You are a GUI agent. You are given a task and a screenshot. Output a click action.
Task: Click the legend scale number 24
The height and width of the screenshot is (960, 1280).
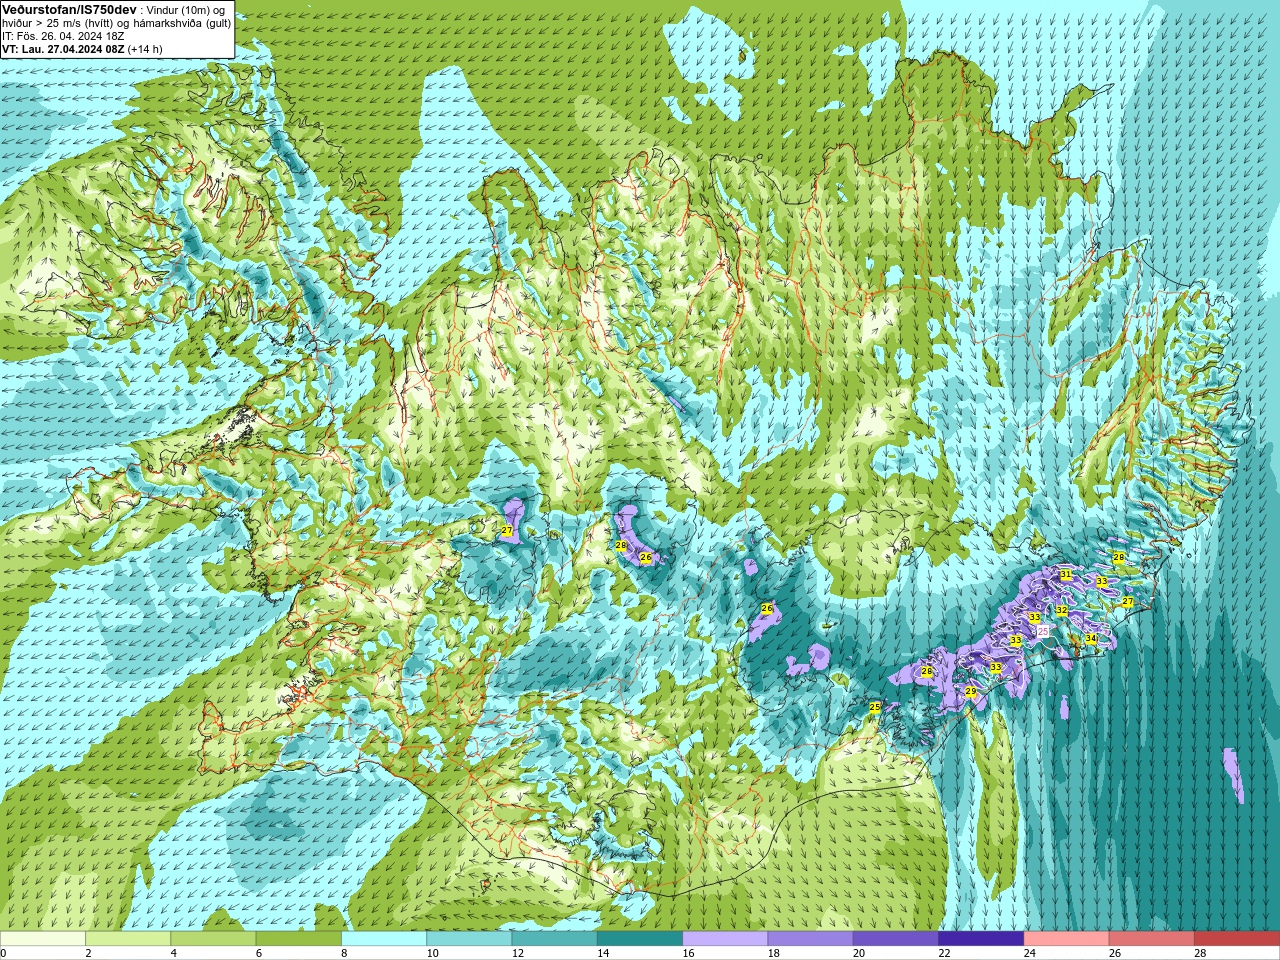click(1030, 953)
